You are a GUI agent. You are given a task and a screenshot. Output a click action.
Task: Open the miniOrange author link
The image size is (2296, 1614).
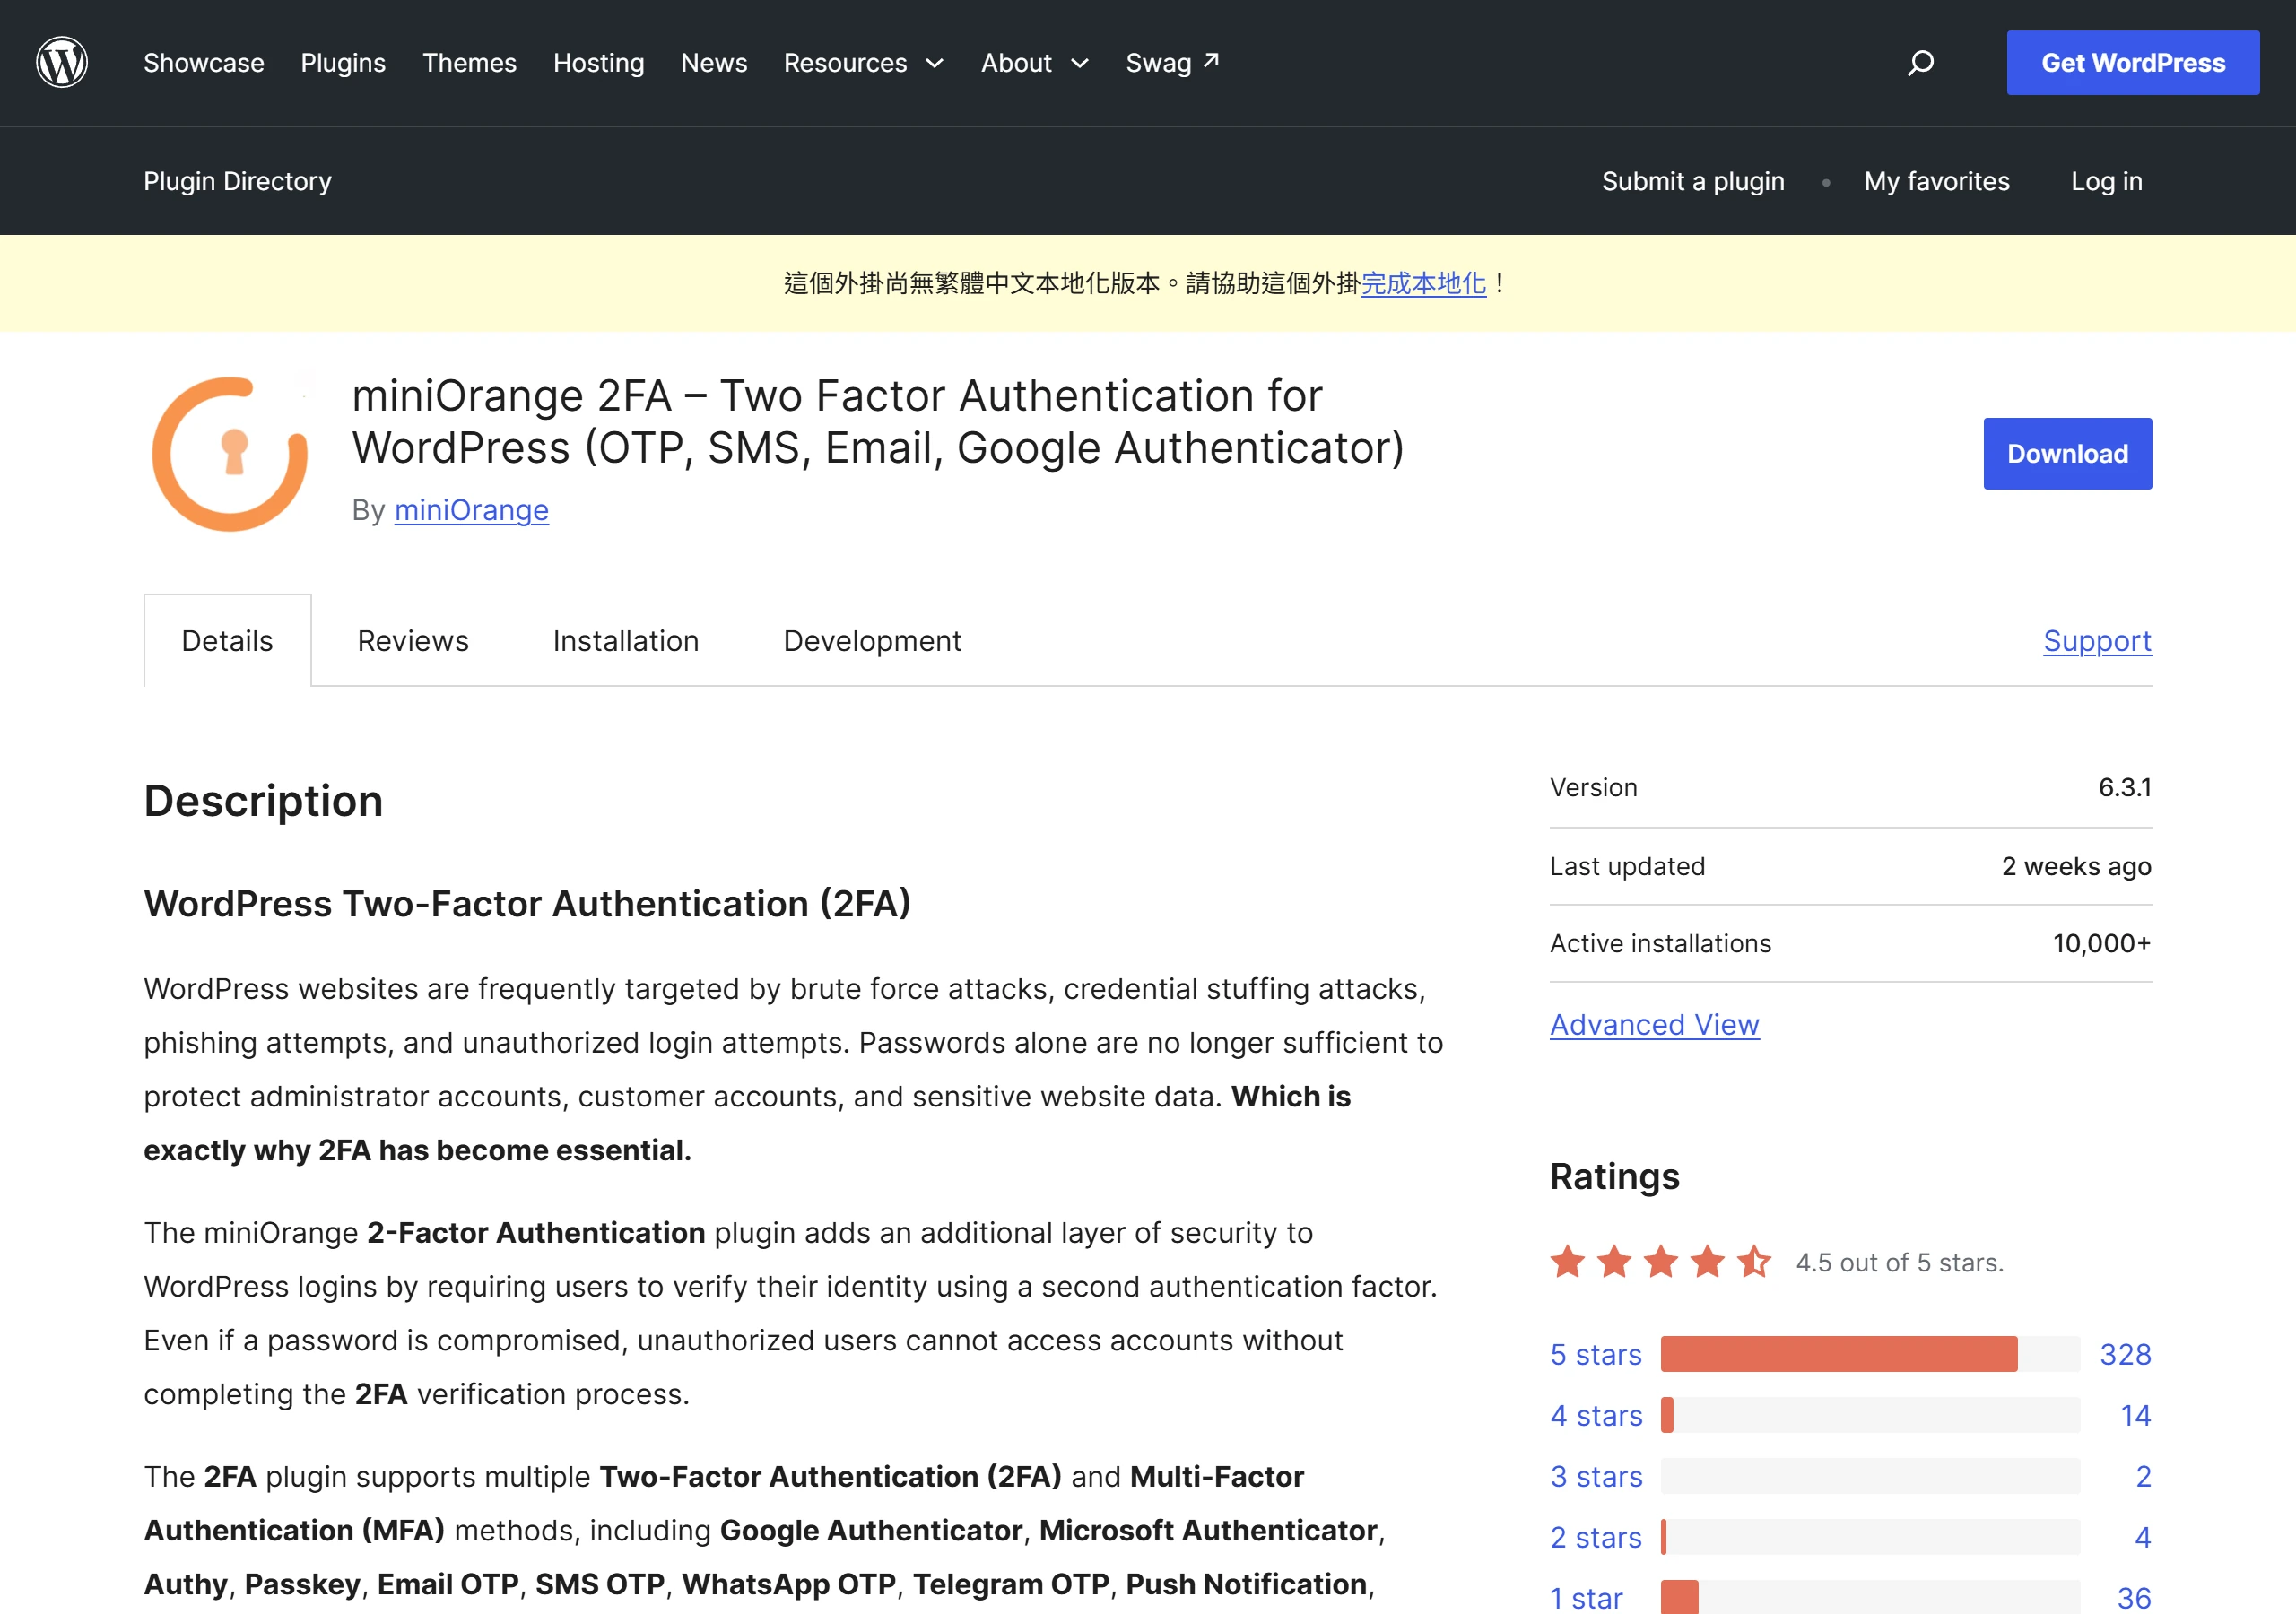[x=471, y=510]
